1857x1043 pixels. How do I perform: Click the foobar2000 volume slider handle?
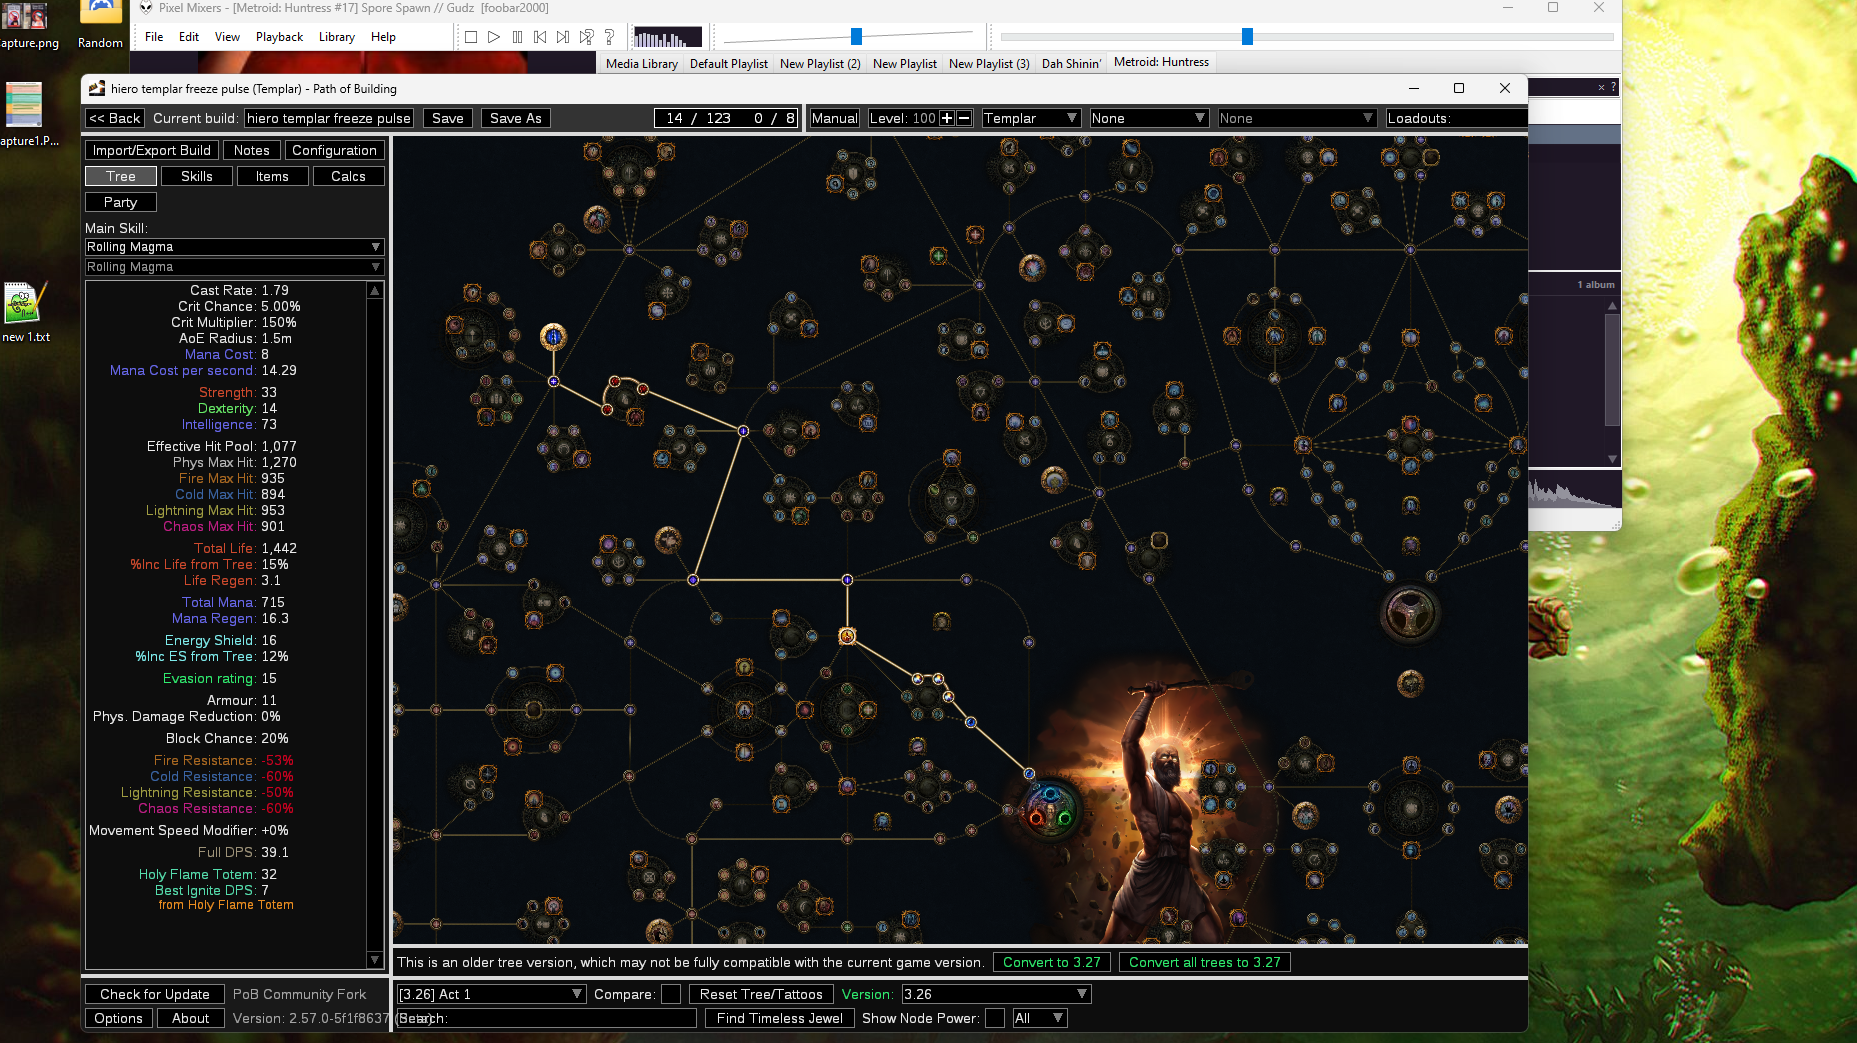coord(856,37)
